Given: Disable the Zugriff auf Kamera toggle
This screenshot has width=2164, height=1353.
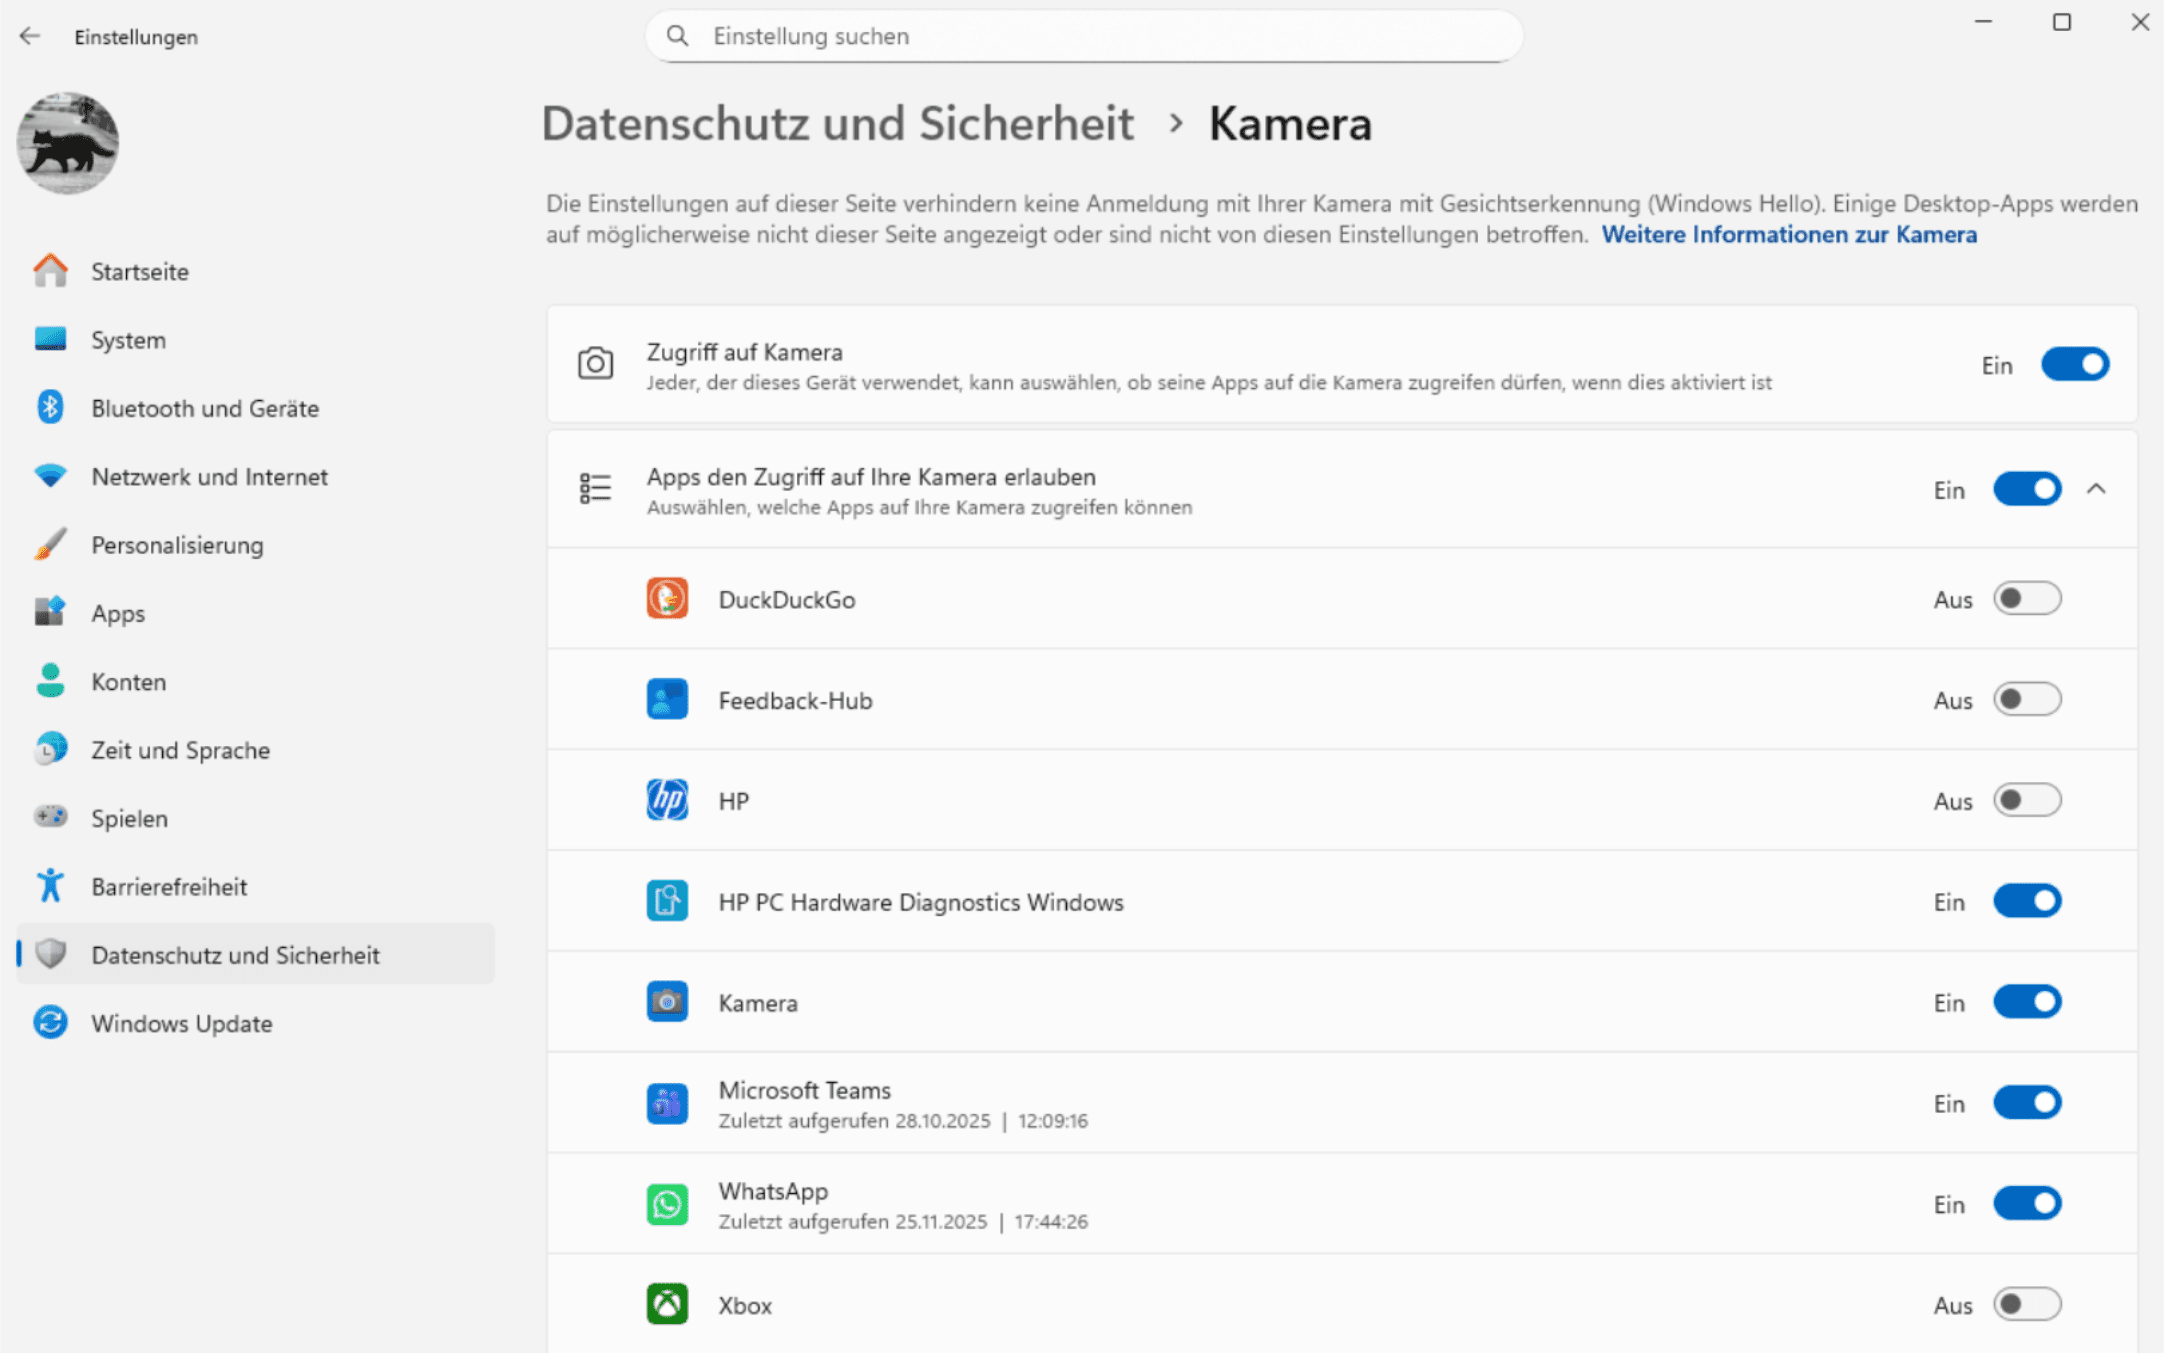Looking at the screenshot, I should click(2075, 364).
